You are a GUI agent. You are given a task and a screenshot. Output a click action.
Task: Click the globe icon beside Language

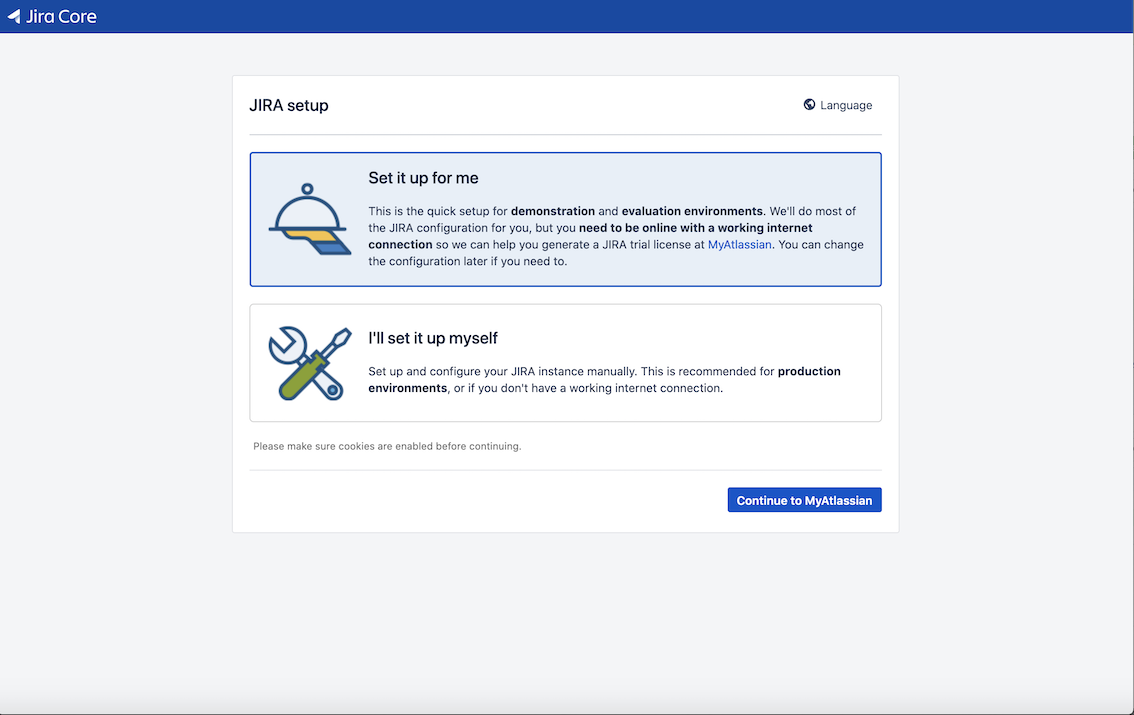click(x=809, y=105)
